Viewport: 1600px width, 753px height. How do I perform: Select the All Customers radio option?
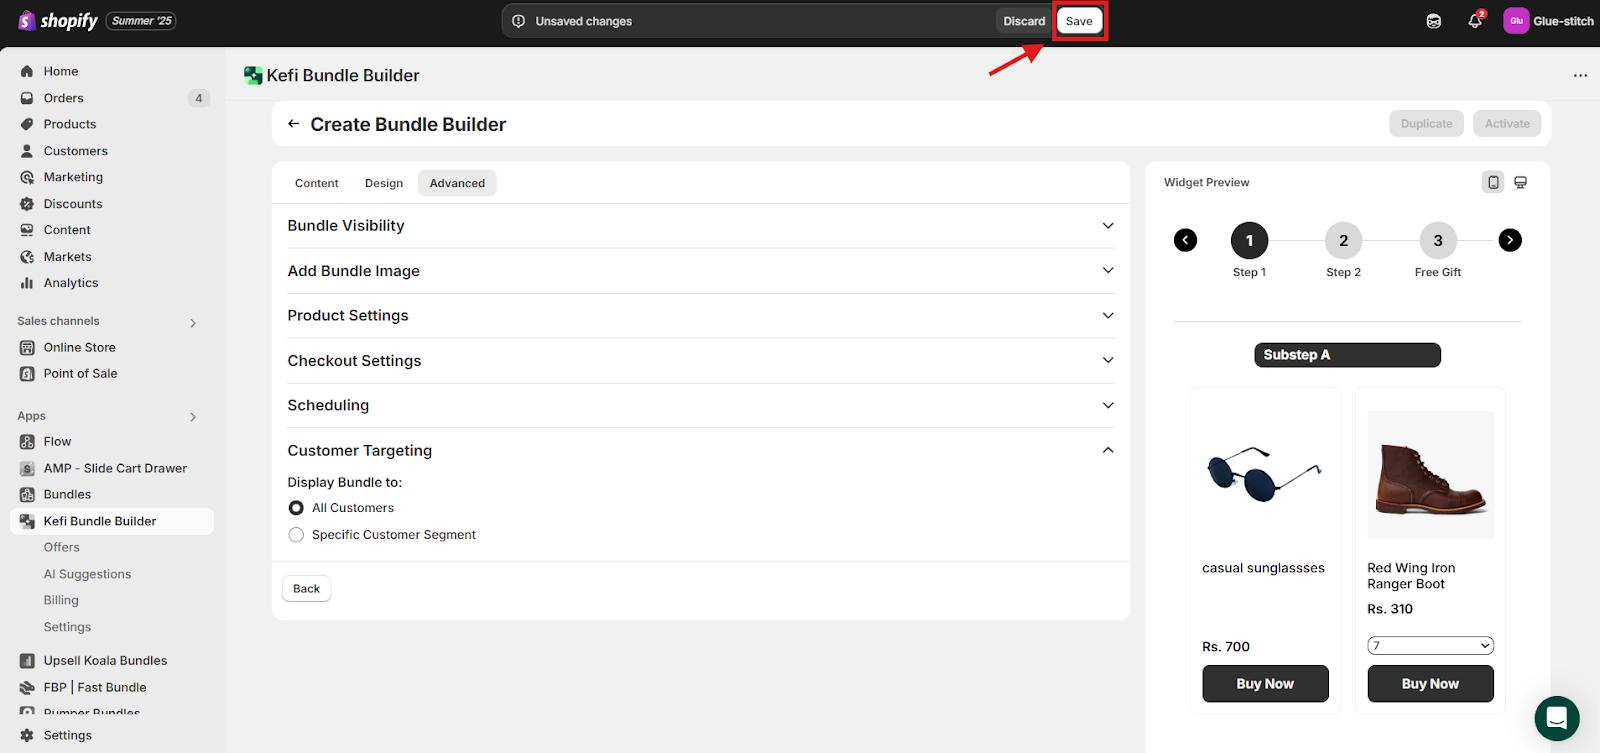click(x=296, y=508)
